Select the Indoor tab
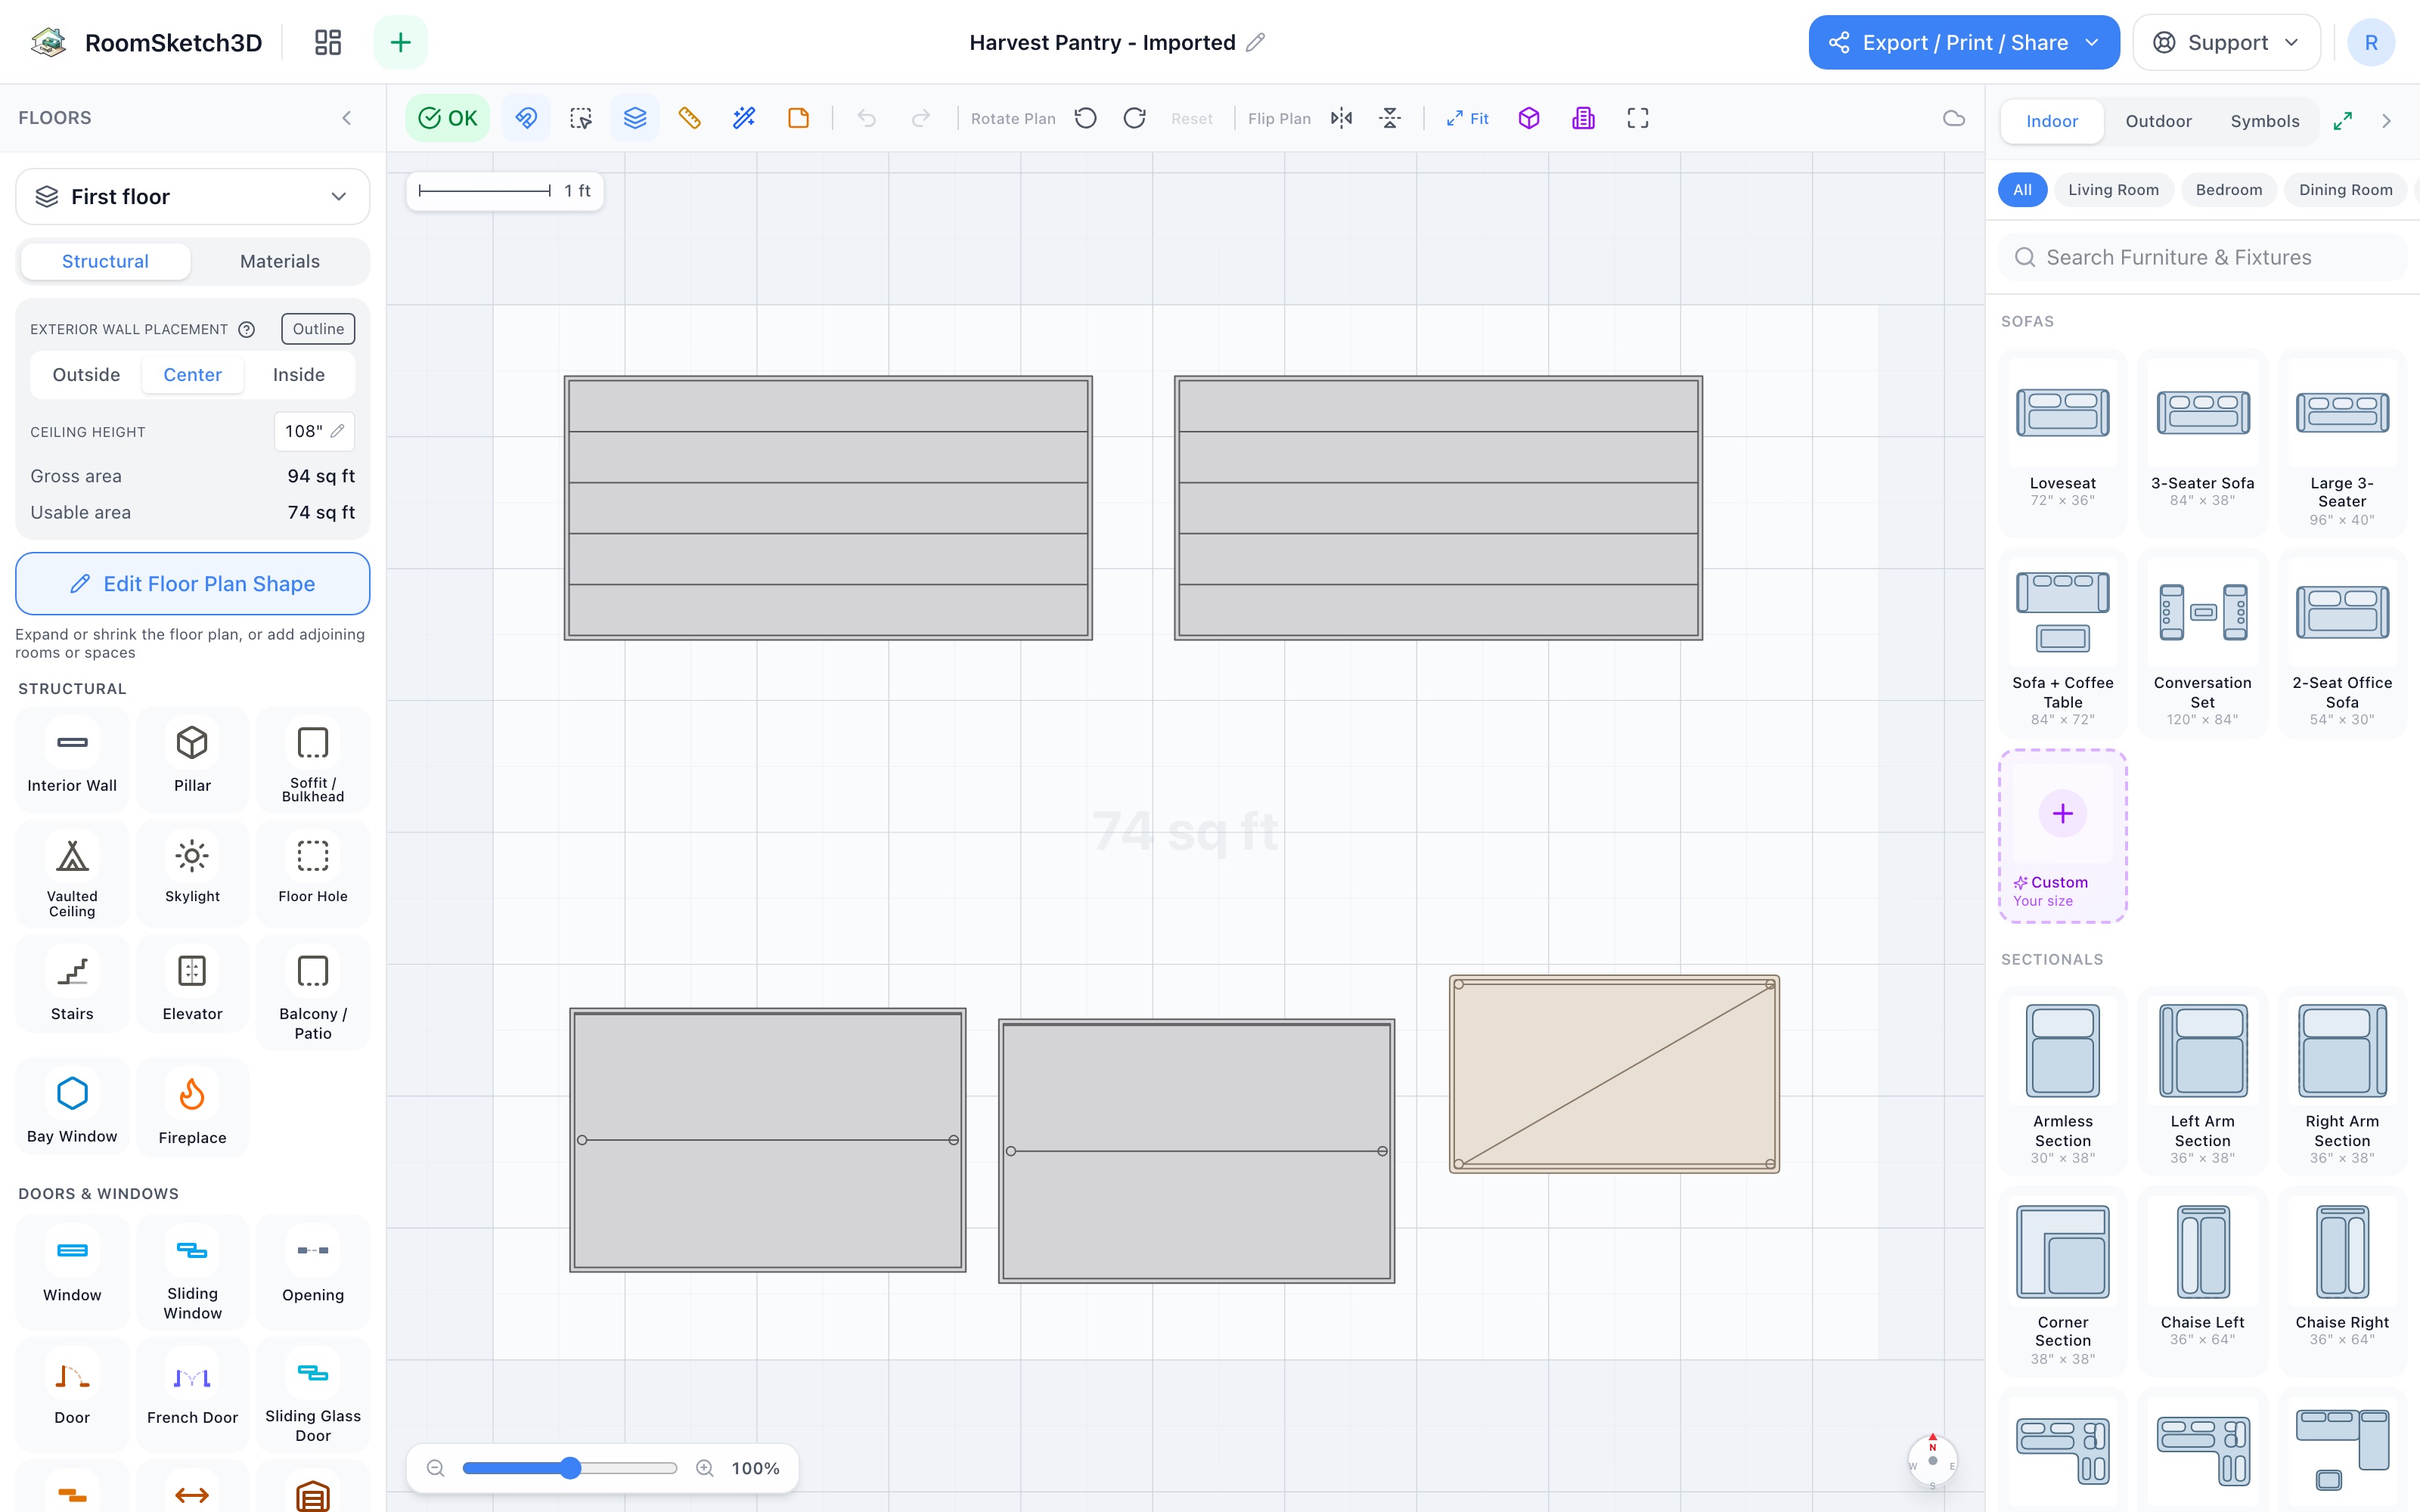 pyautogui.click(x=2052, y=121)
